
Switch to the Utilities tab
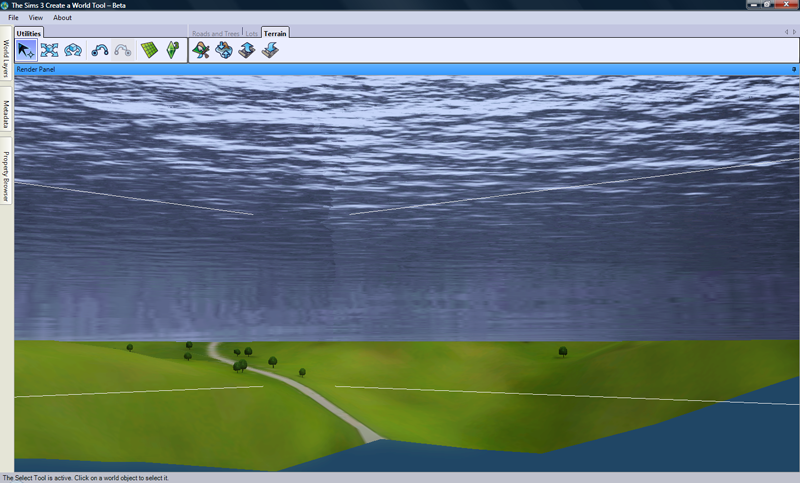point(29,33)
